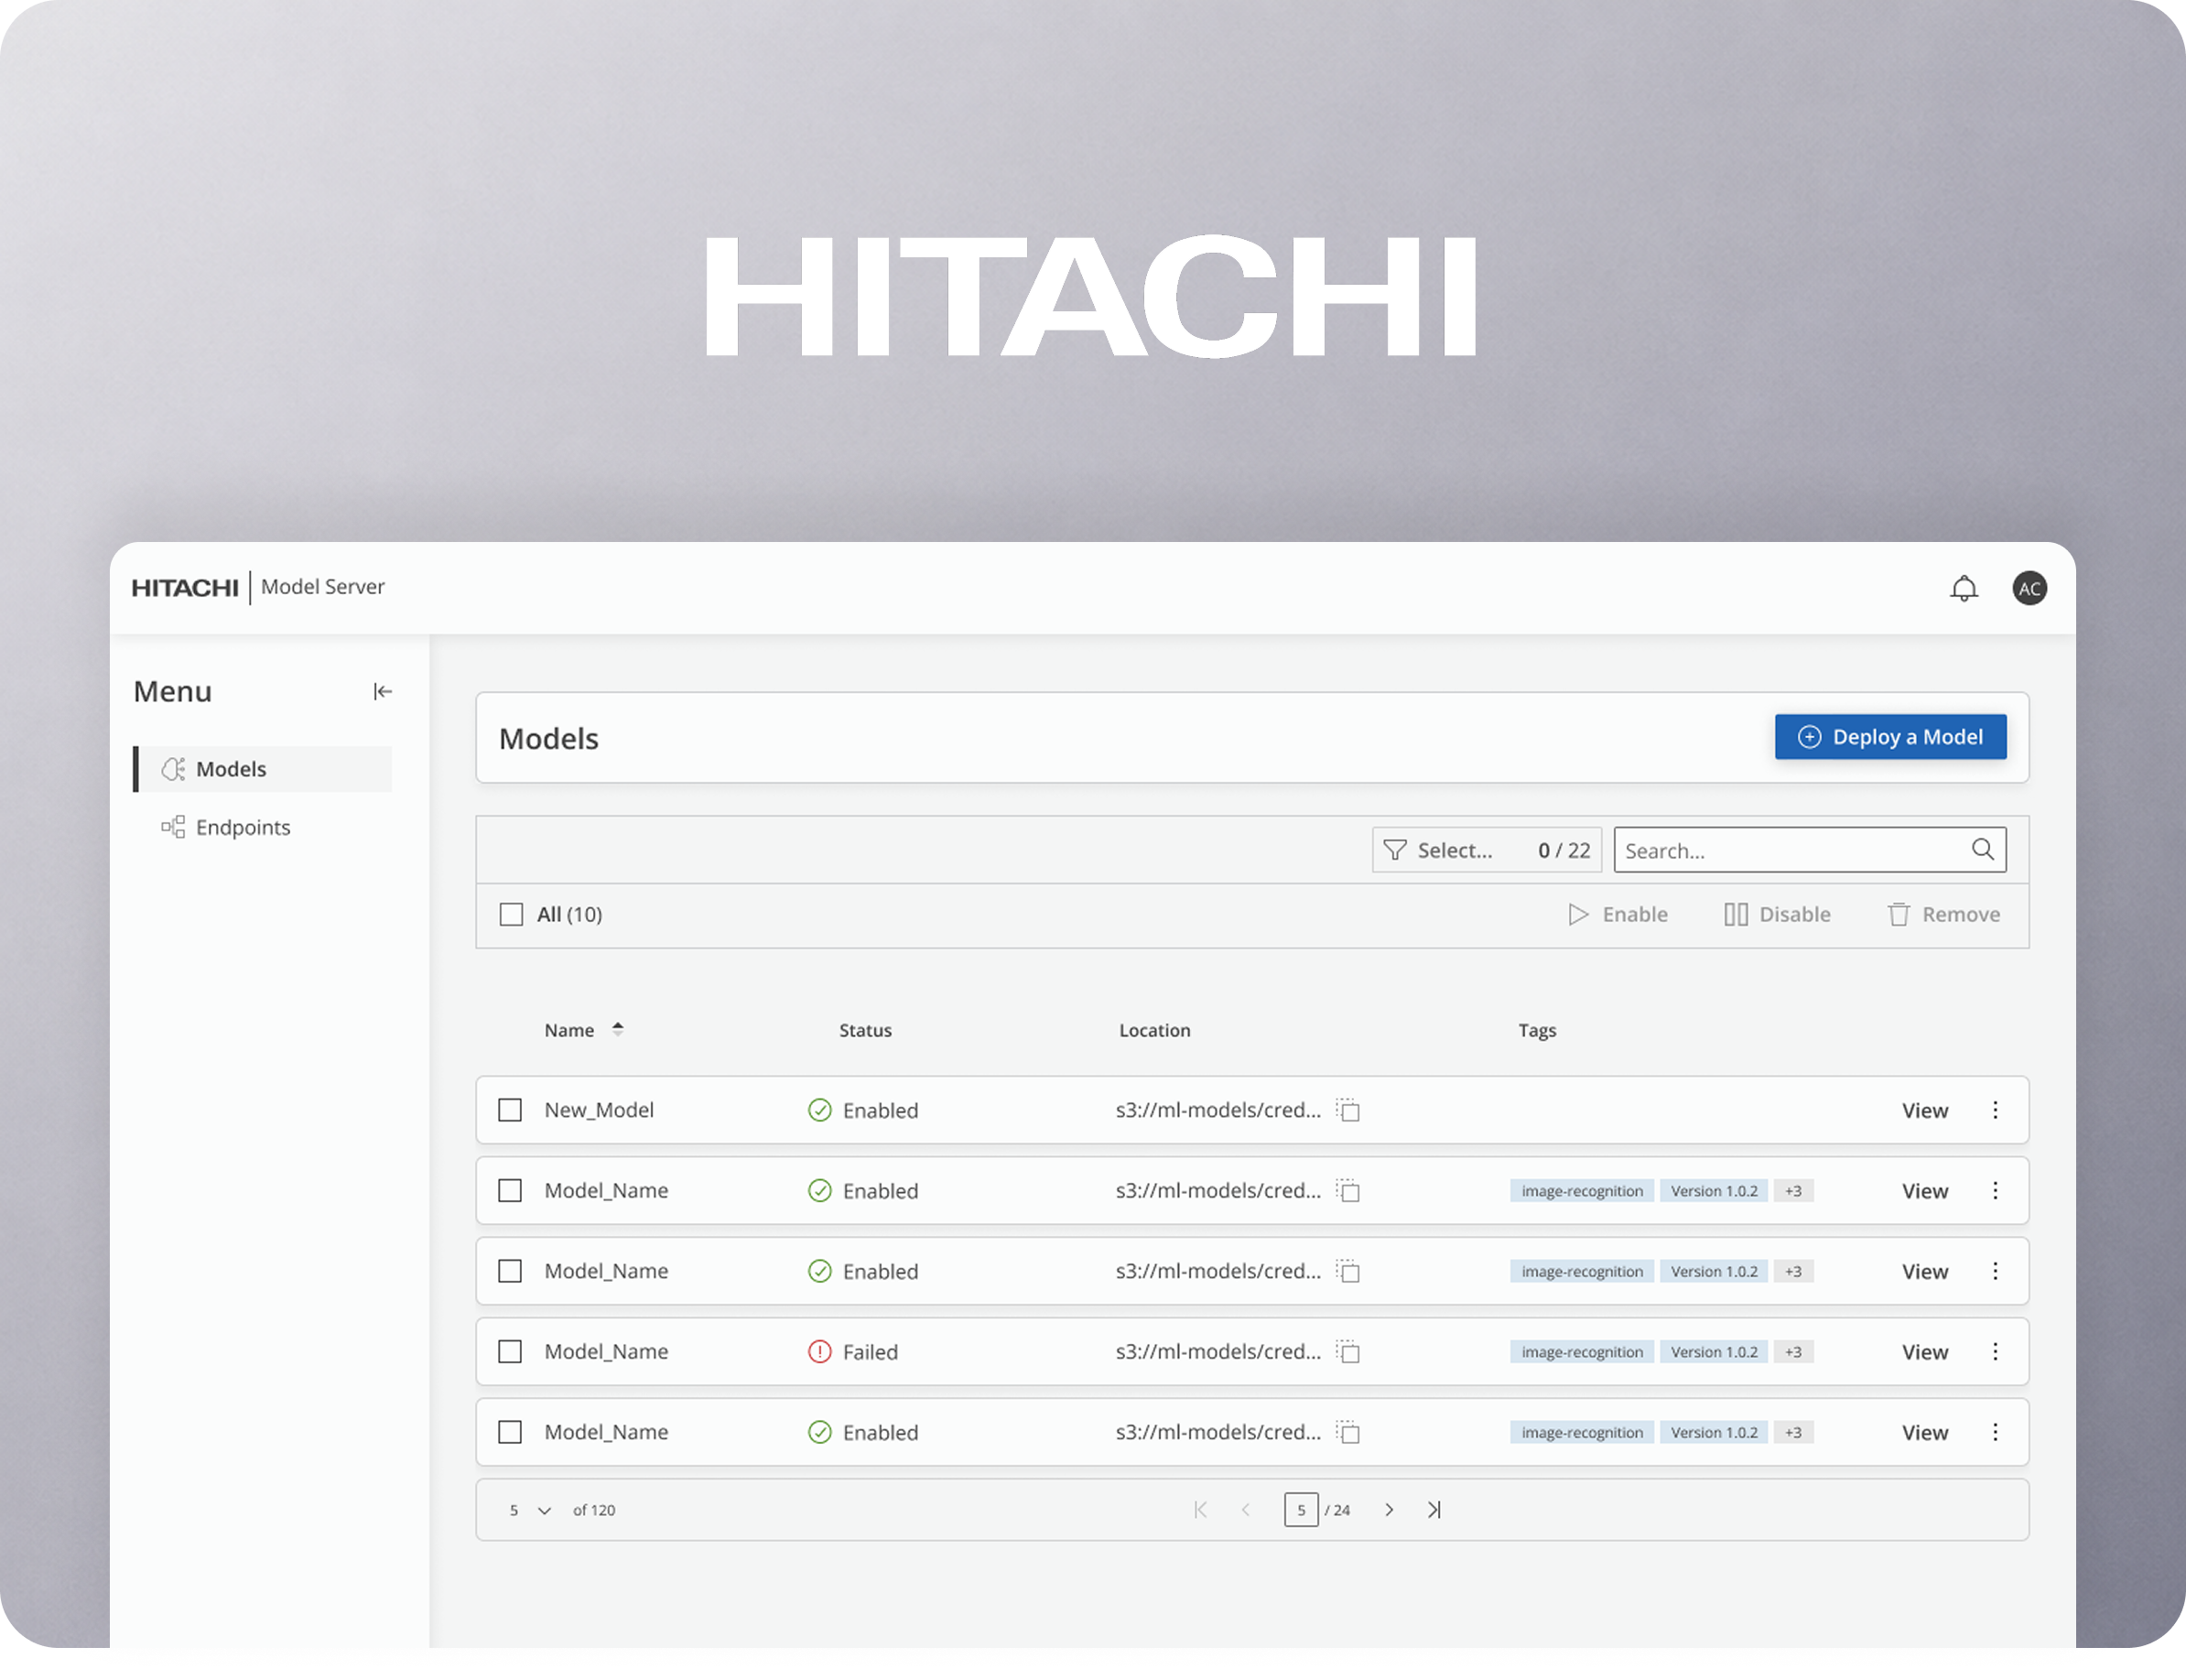Copy location in third table row

(1348, 1271)
